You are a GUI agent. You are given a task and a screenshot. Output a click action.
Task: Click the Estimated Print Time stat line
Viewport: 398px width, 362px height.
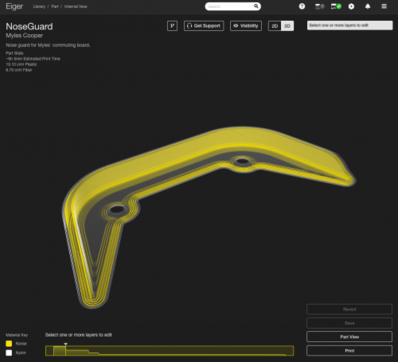click(x=33, y=59)
